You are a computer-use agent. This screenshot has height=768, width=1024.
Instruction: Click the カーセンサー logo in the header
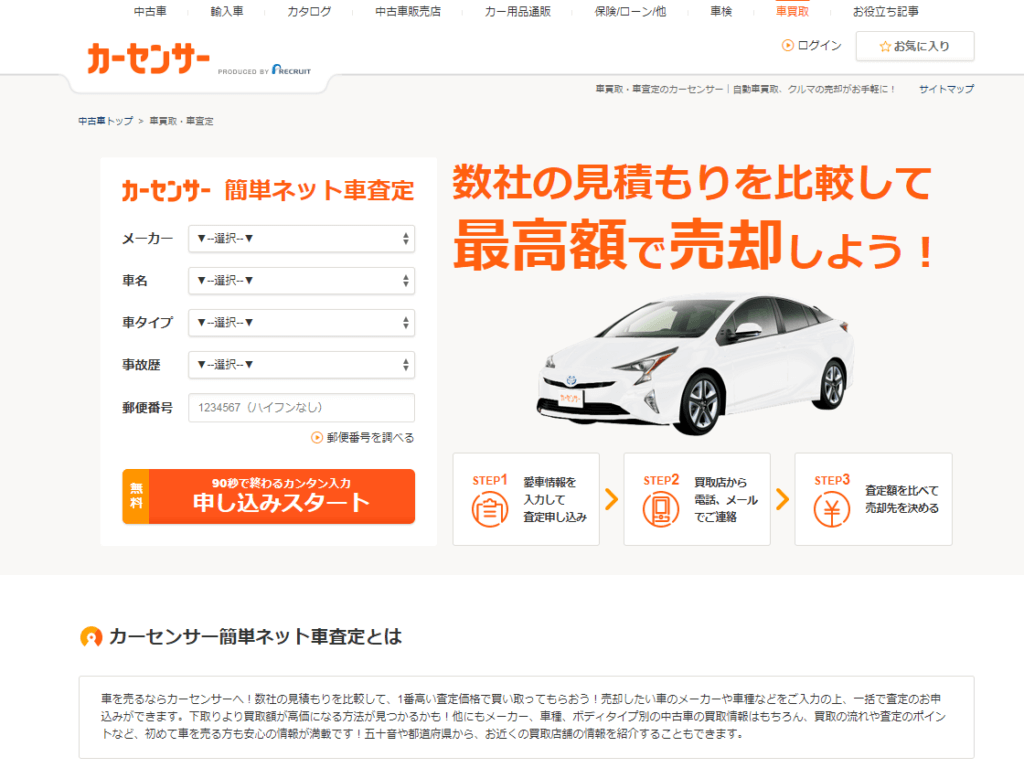click(x=148, y=59)
